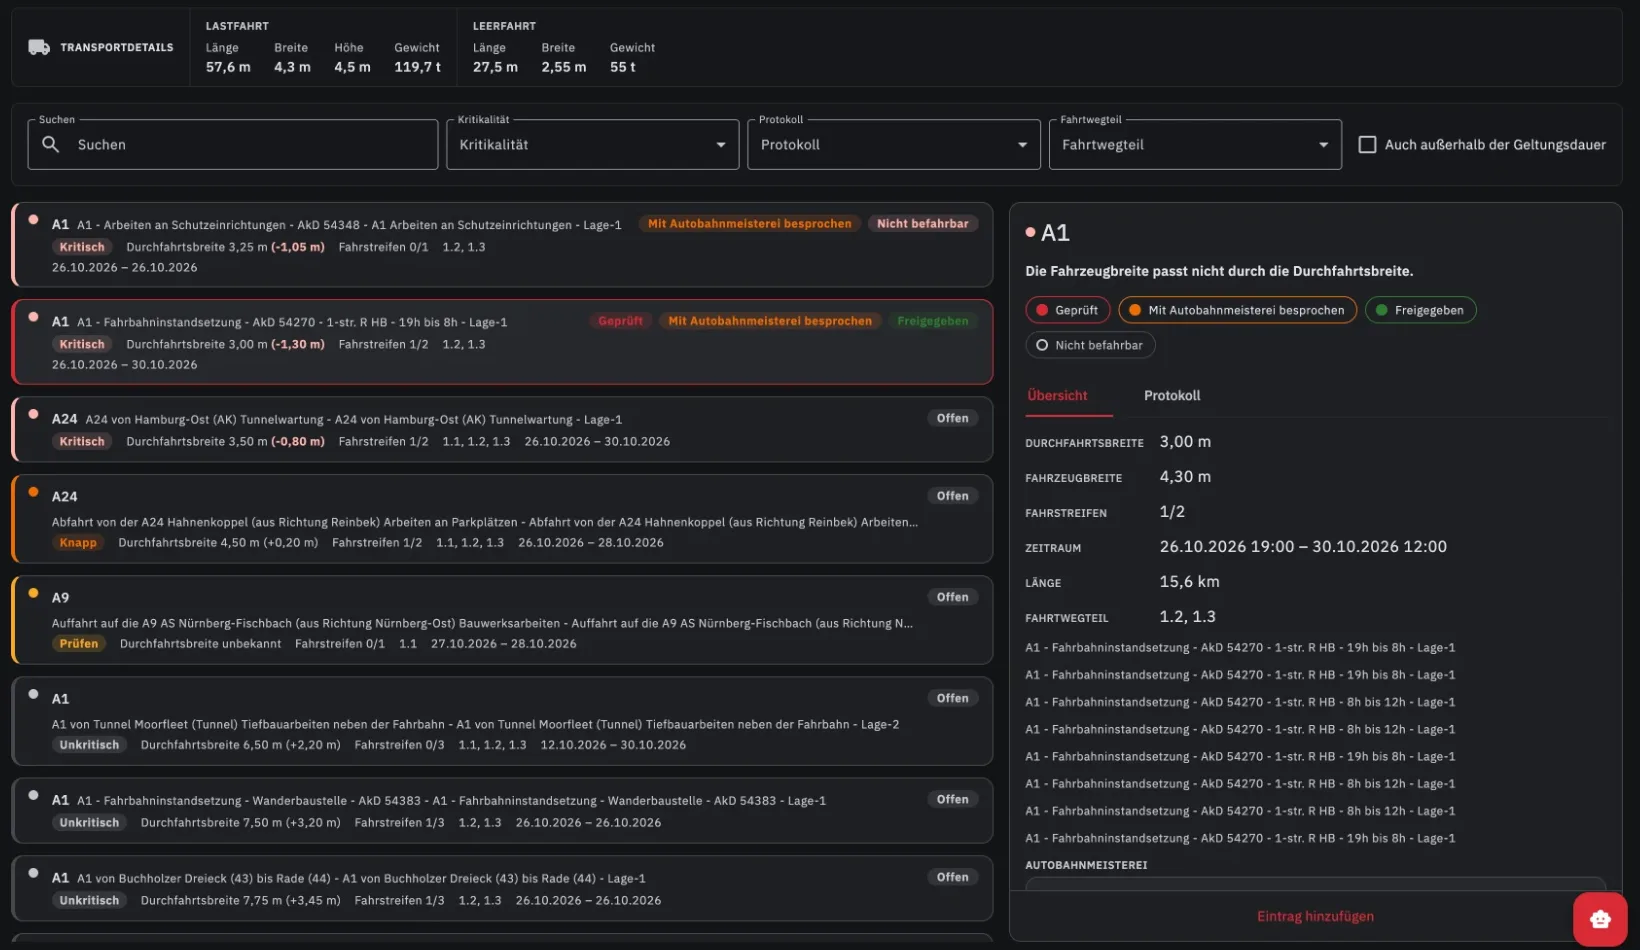Select the A1 Buchholzer Dreieck bis Rade entry
The width and height of the screenshot is (1640, 950).
(x=502, y=888)
